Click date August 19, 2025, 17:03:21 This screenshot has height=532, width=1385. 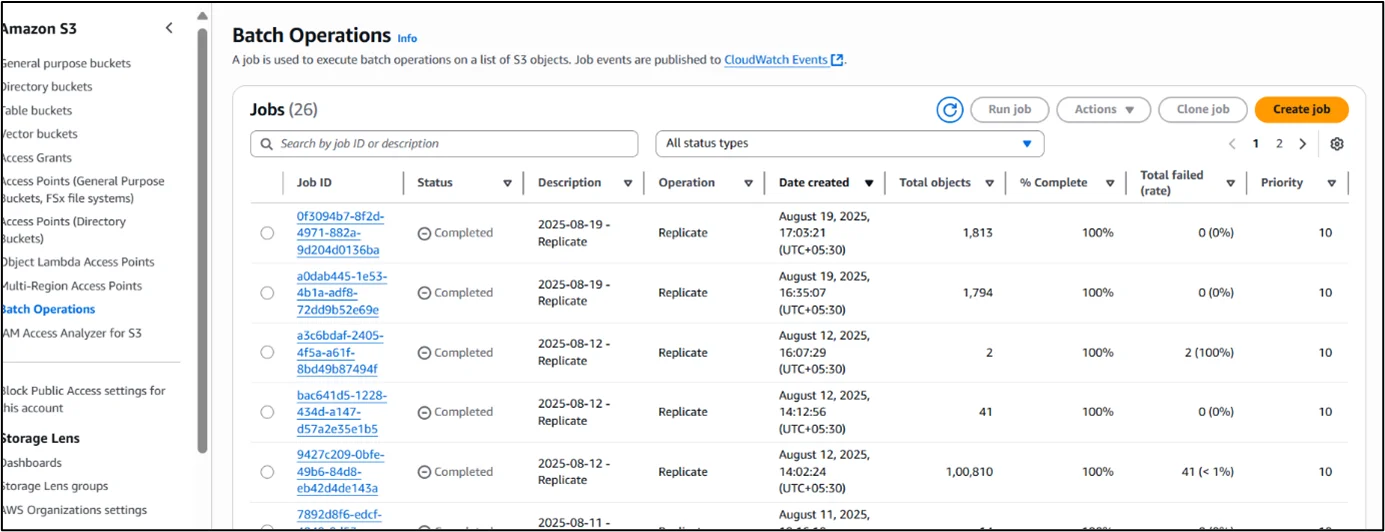tap(824, 233)
